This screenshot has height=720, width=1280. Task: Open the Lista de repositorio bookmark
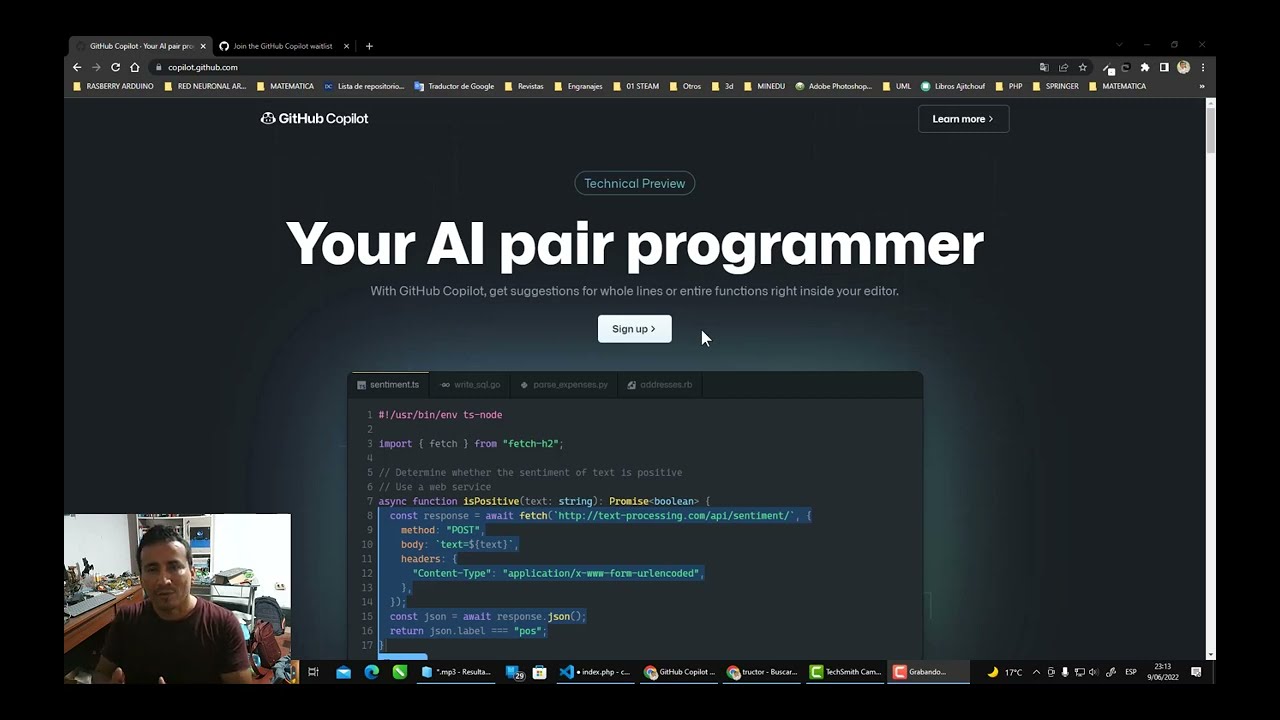(x=364, y=86)
